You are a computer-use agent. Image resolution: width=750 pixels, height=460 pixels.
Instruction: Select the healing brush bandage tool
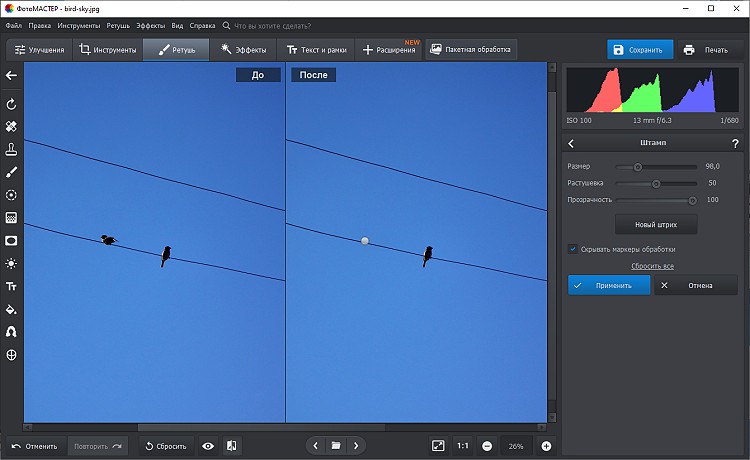tap(11, 127)
